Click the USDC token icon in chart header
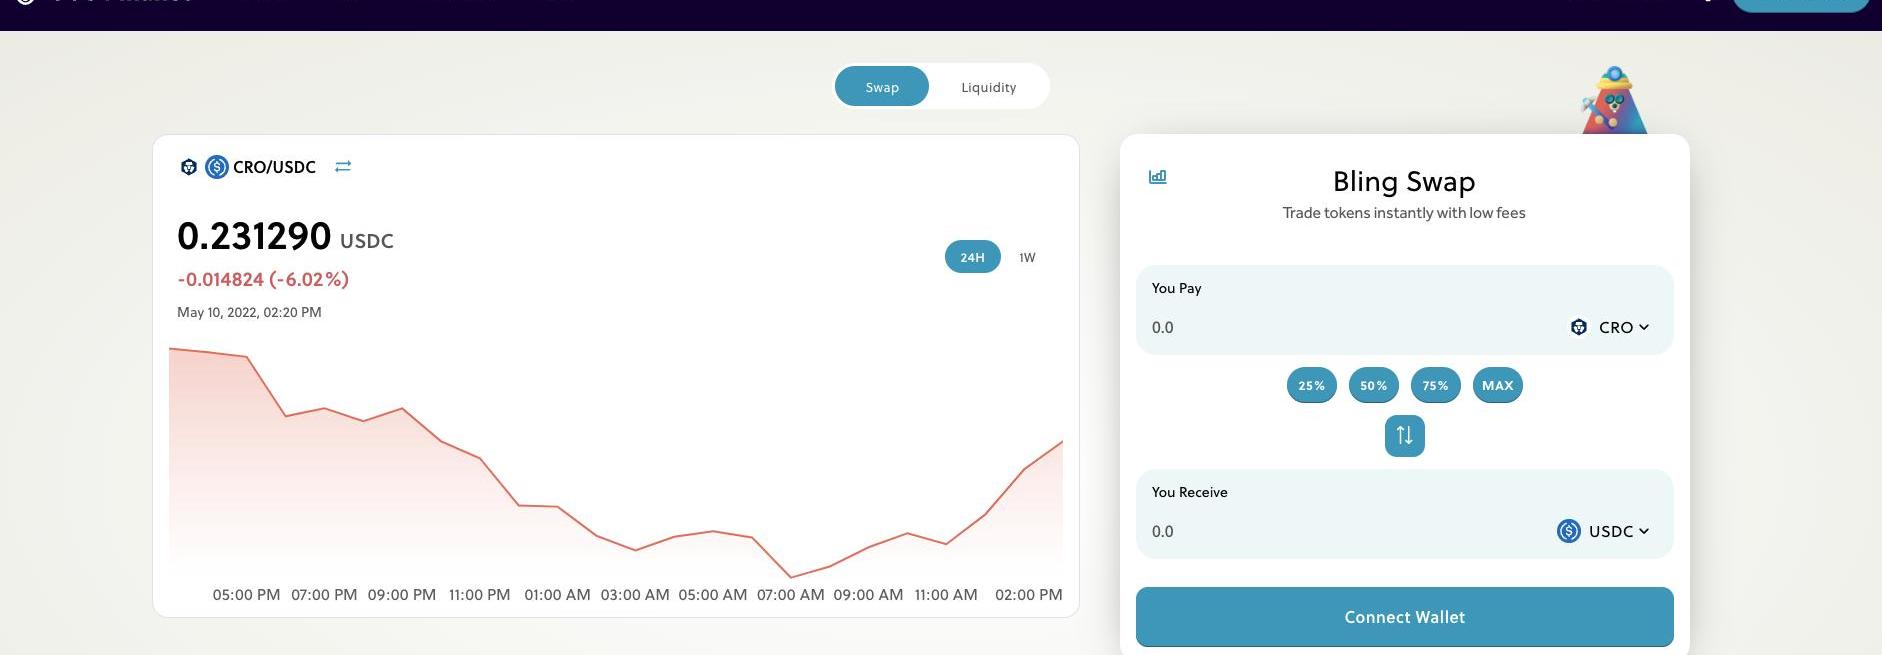The image size is (1882, 655). click(217, 167)
